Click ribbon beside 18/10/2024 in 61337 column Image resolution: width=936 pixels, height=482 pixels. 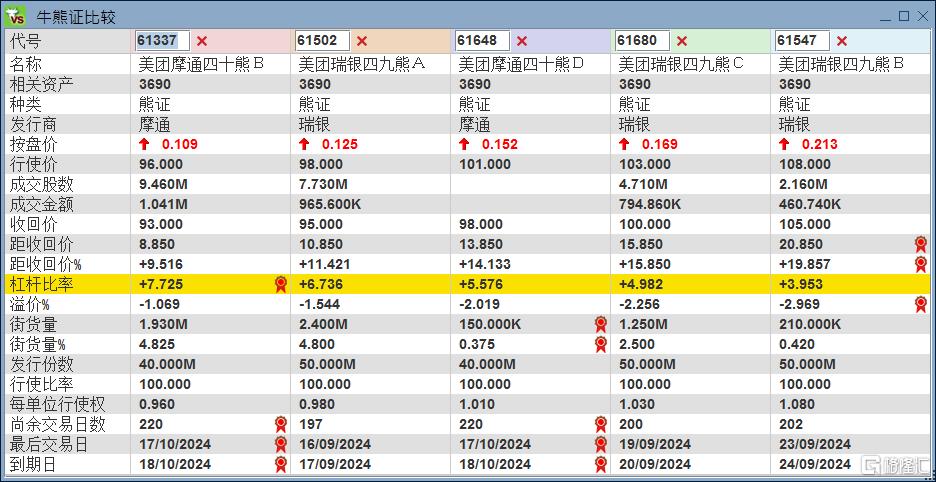click(x=281, y=464)
